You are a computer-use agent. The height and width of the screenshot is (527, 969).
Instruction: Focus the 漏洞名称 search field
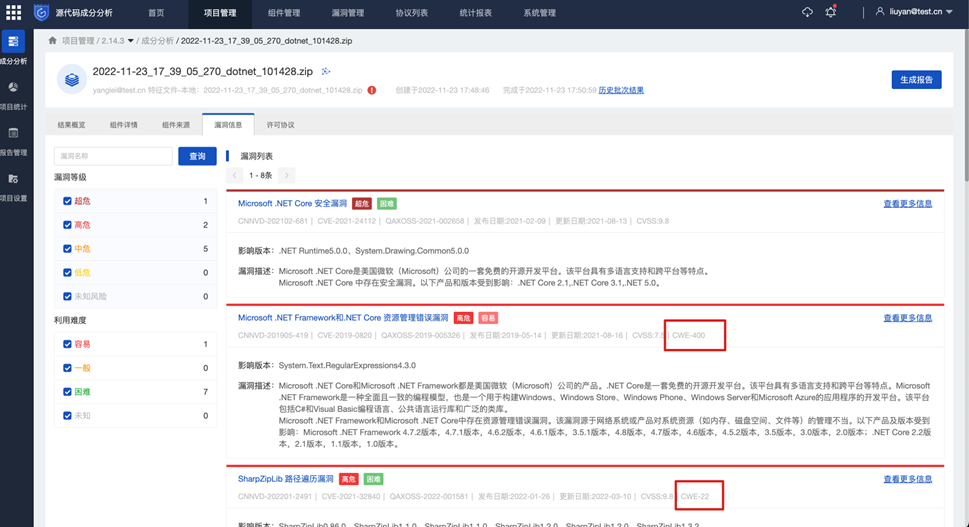113,156
